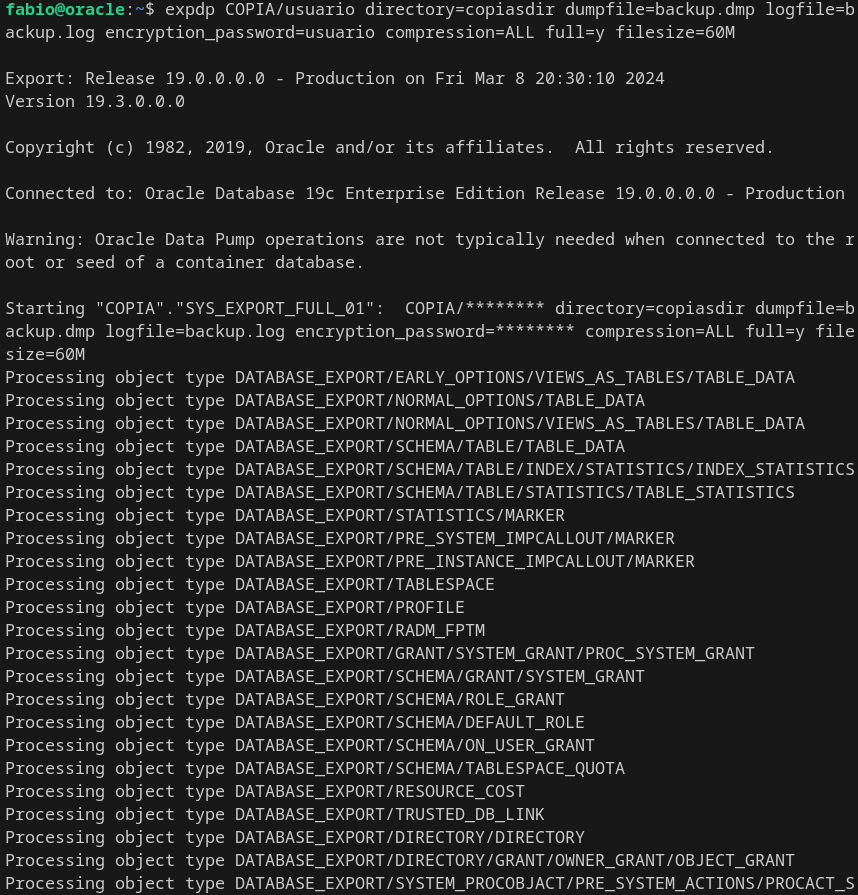
Task: Click the INDEX_STATISTICS processing line
Action: click(429, 469)
